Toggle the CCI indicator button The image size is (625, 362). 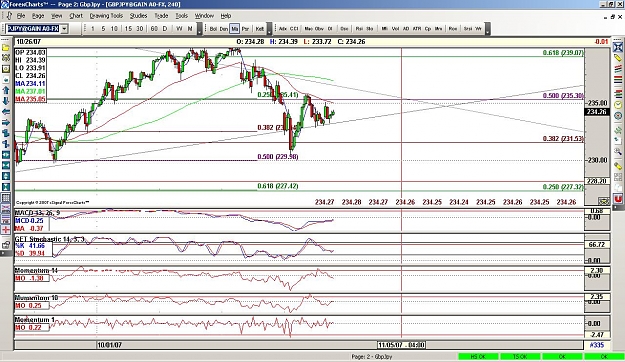point(294,29)
